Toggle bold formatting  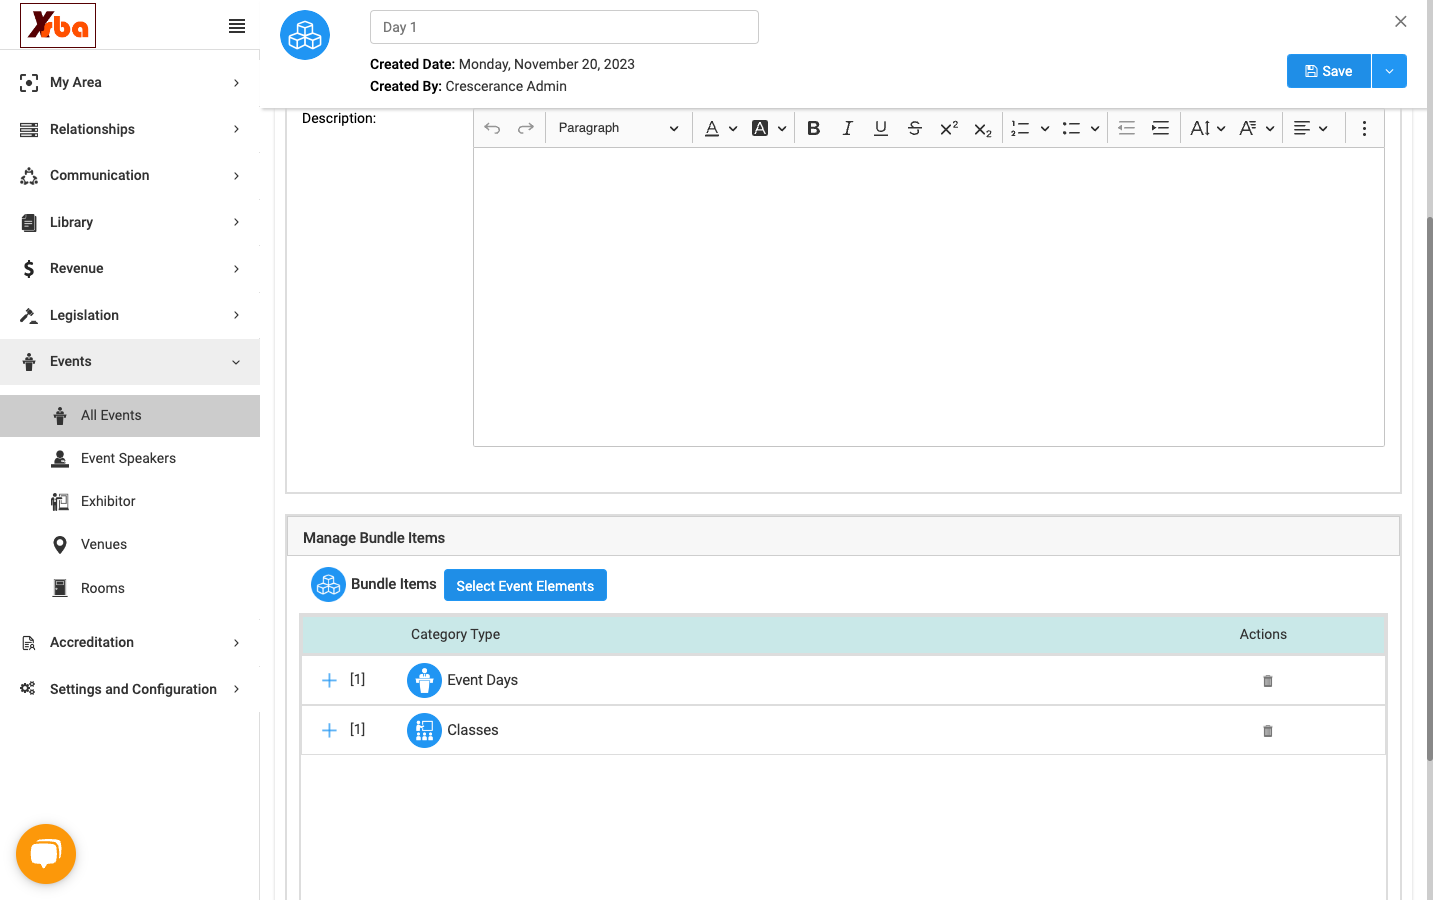tap(814, 128)
